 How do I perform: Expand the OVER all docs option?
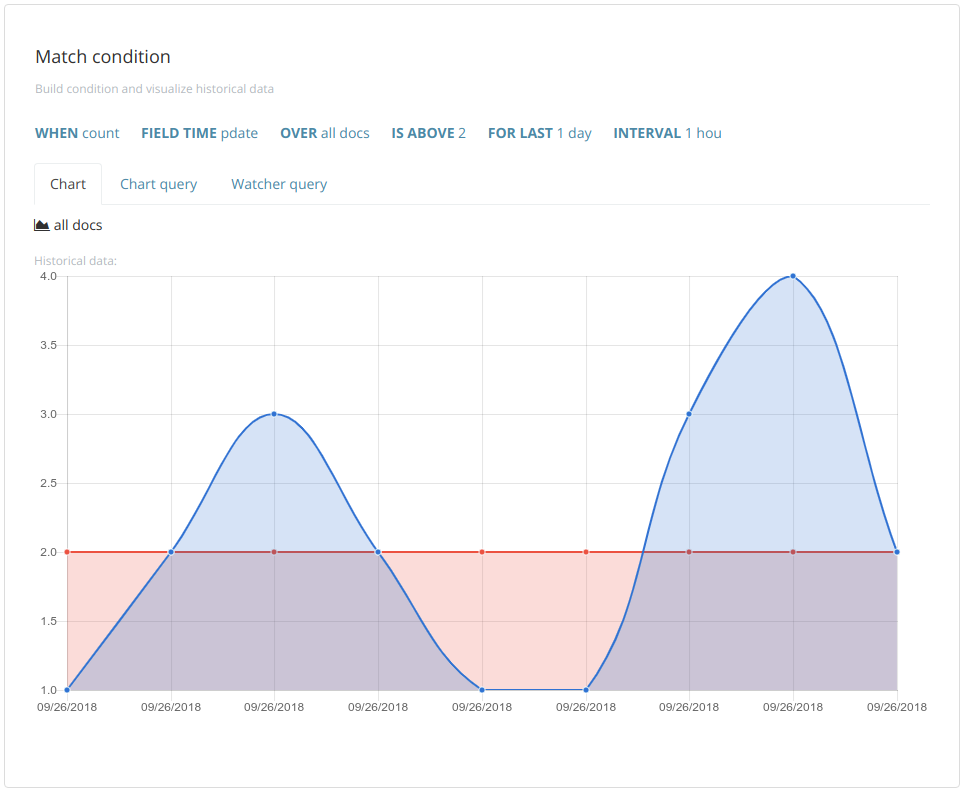coord(324,133)
